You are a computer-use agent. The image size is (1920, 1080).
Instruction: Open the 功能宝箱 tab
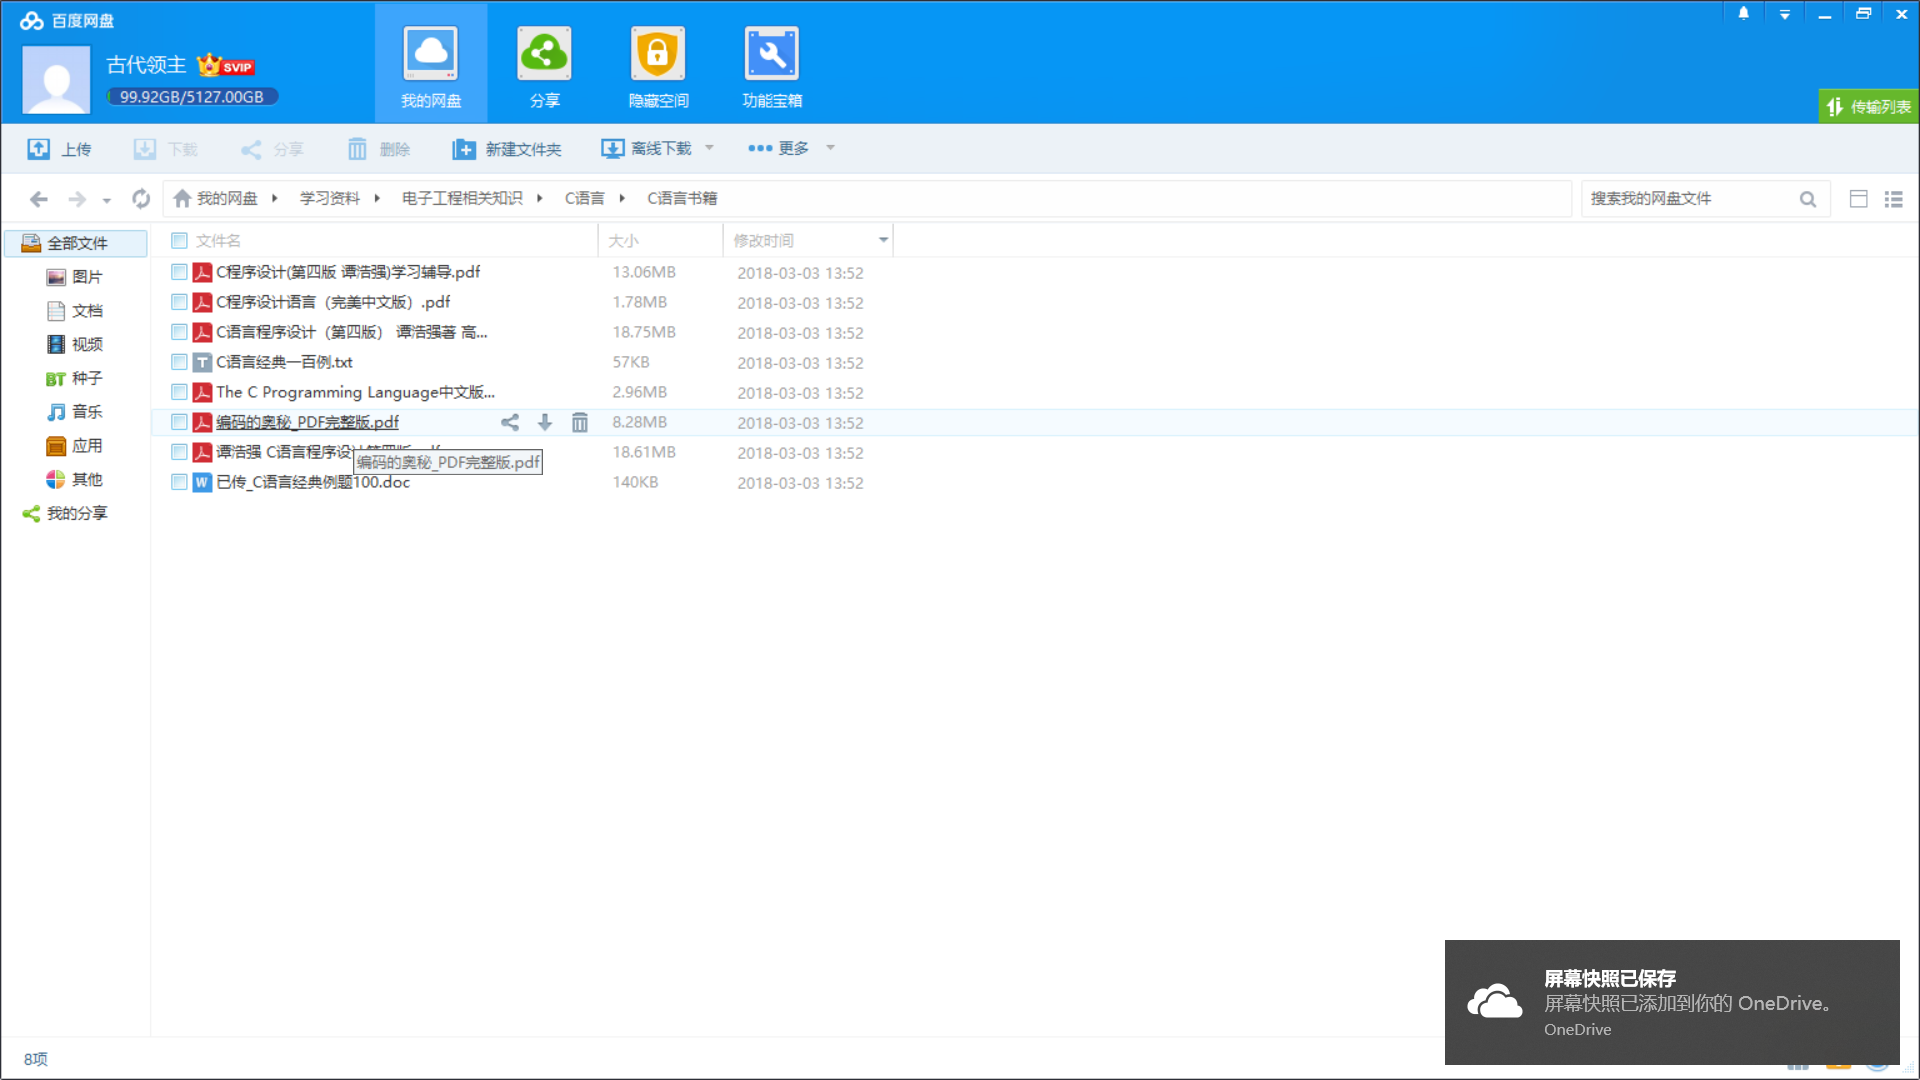(x=771, y=66)
